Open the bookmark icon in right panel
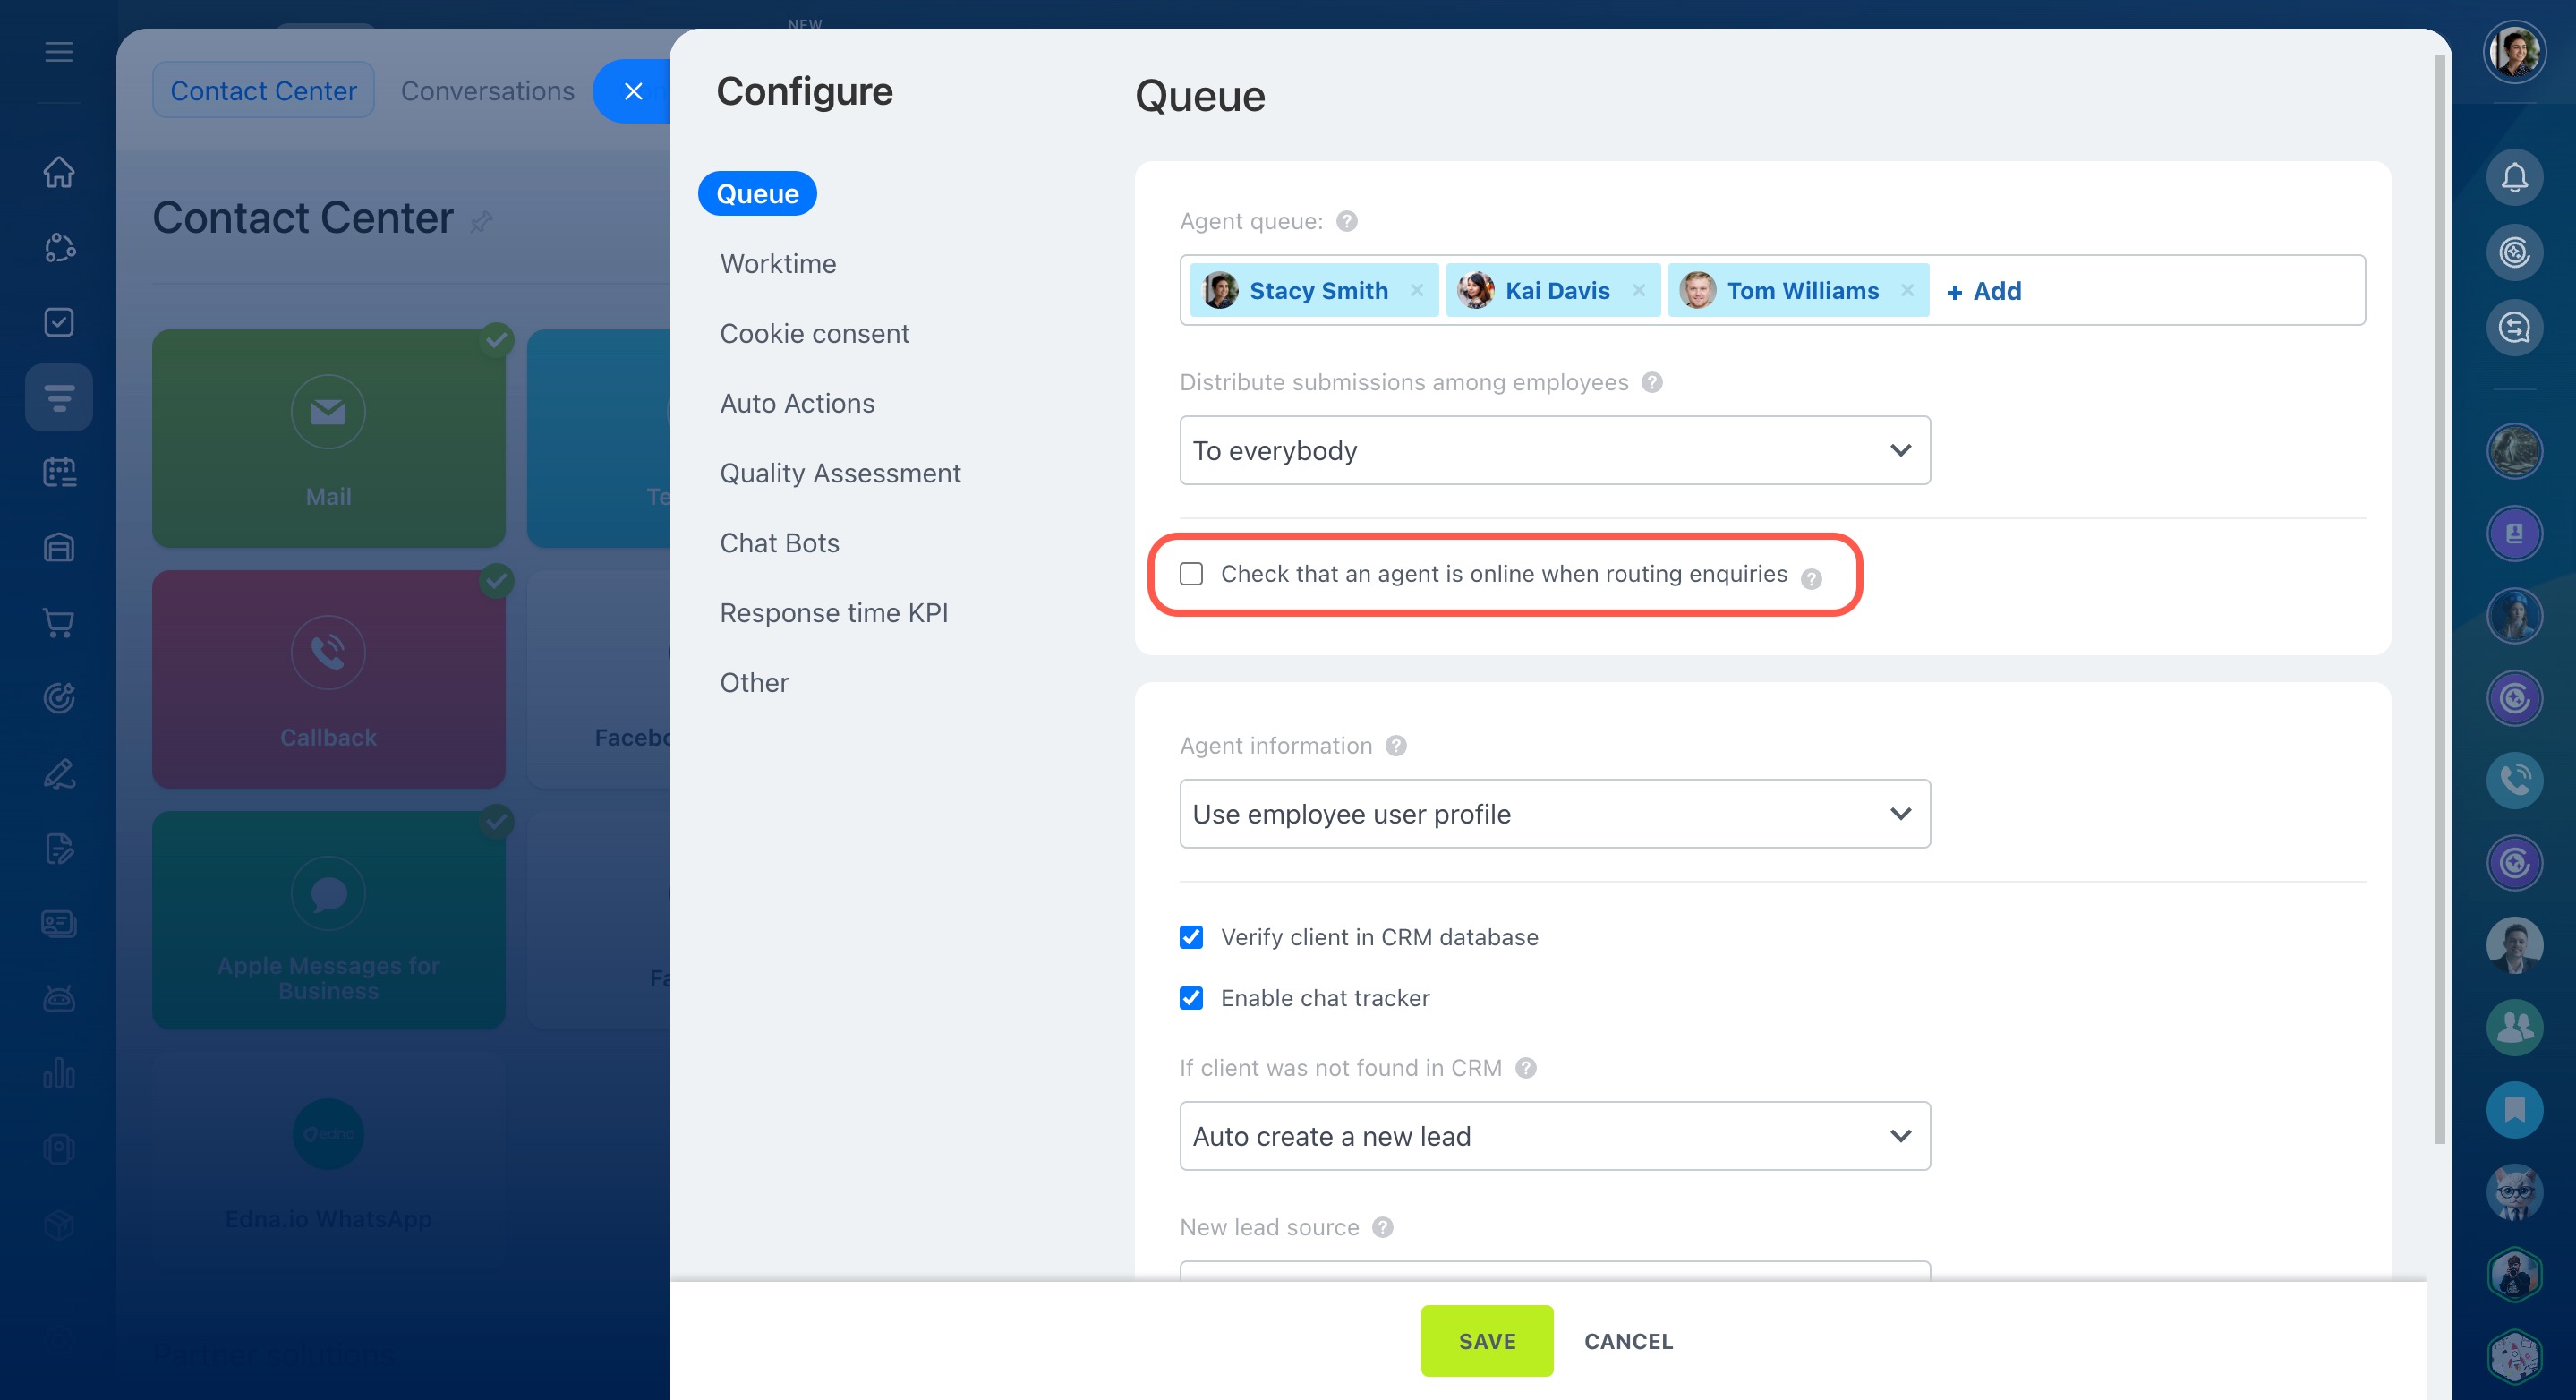 [2514, 1109]
